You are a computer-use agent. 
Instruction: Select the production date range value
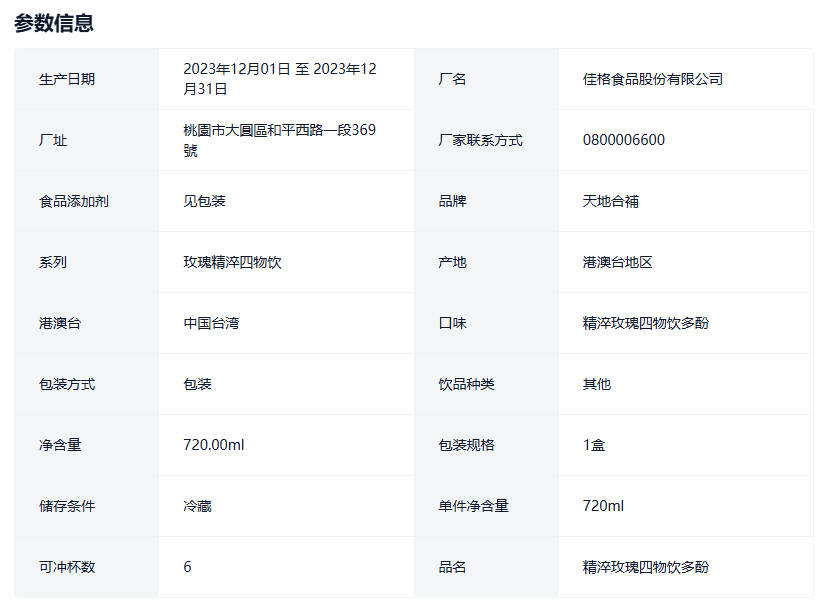coord(279,79)
